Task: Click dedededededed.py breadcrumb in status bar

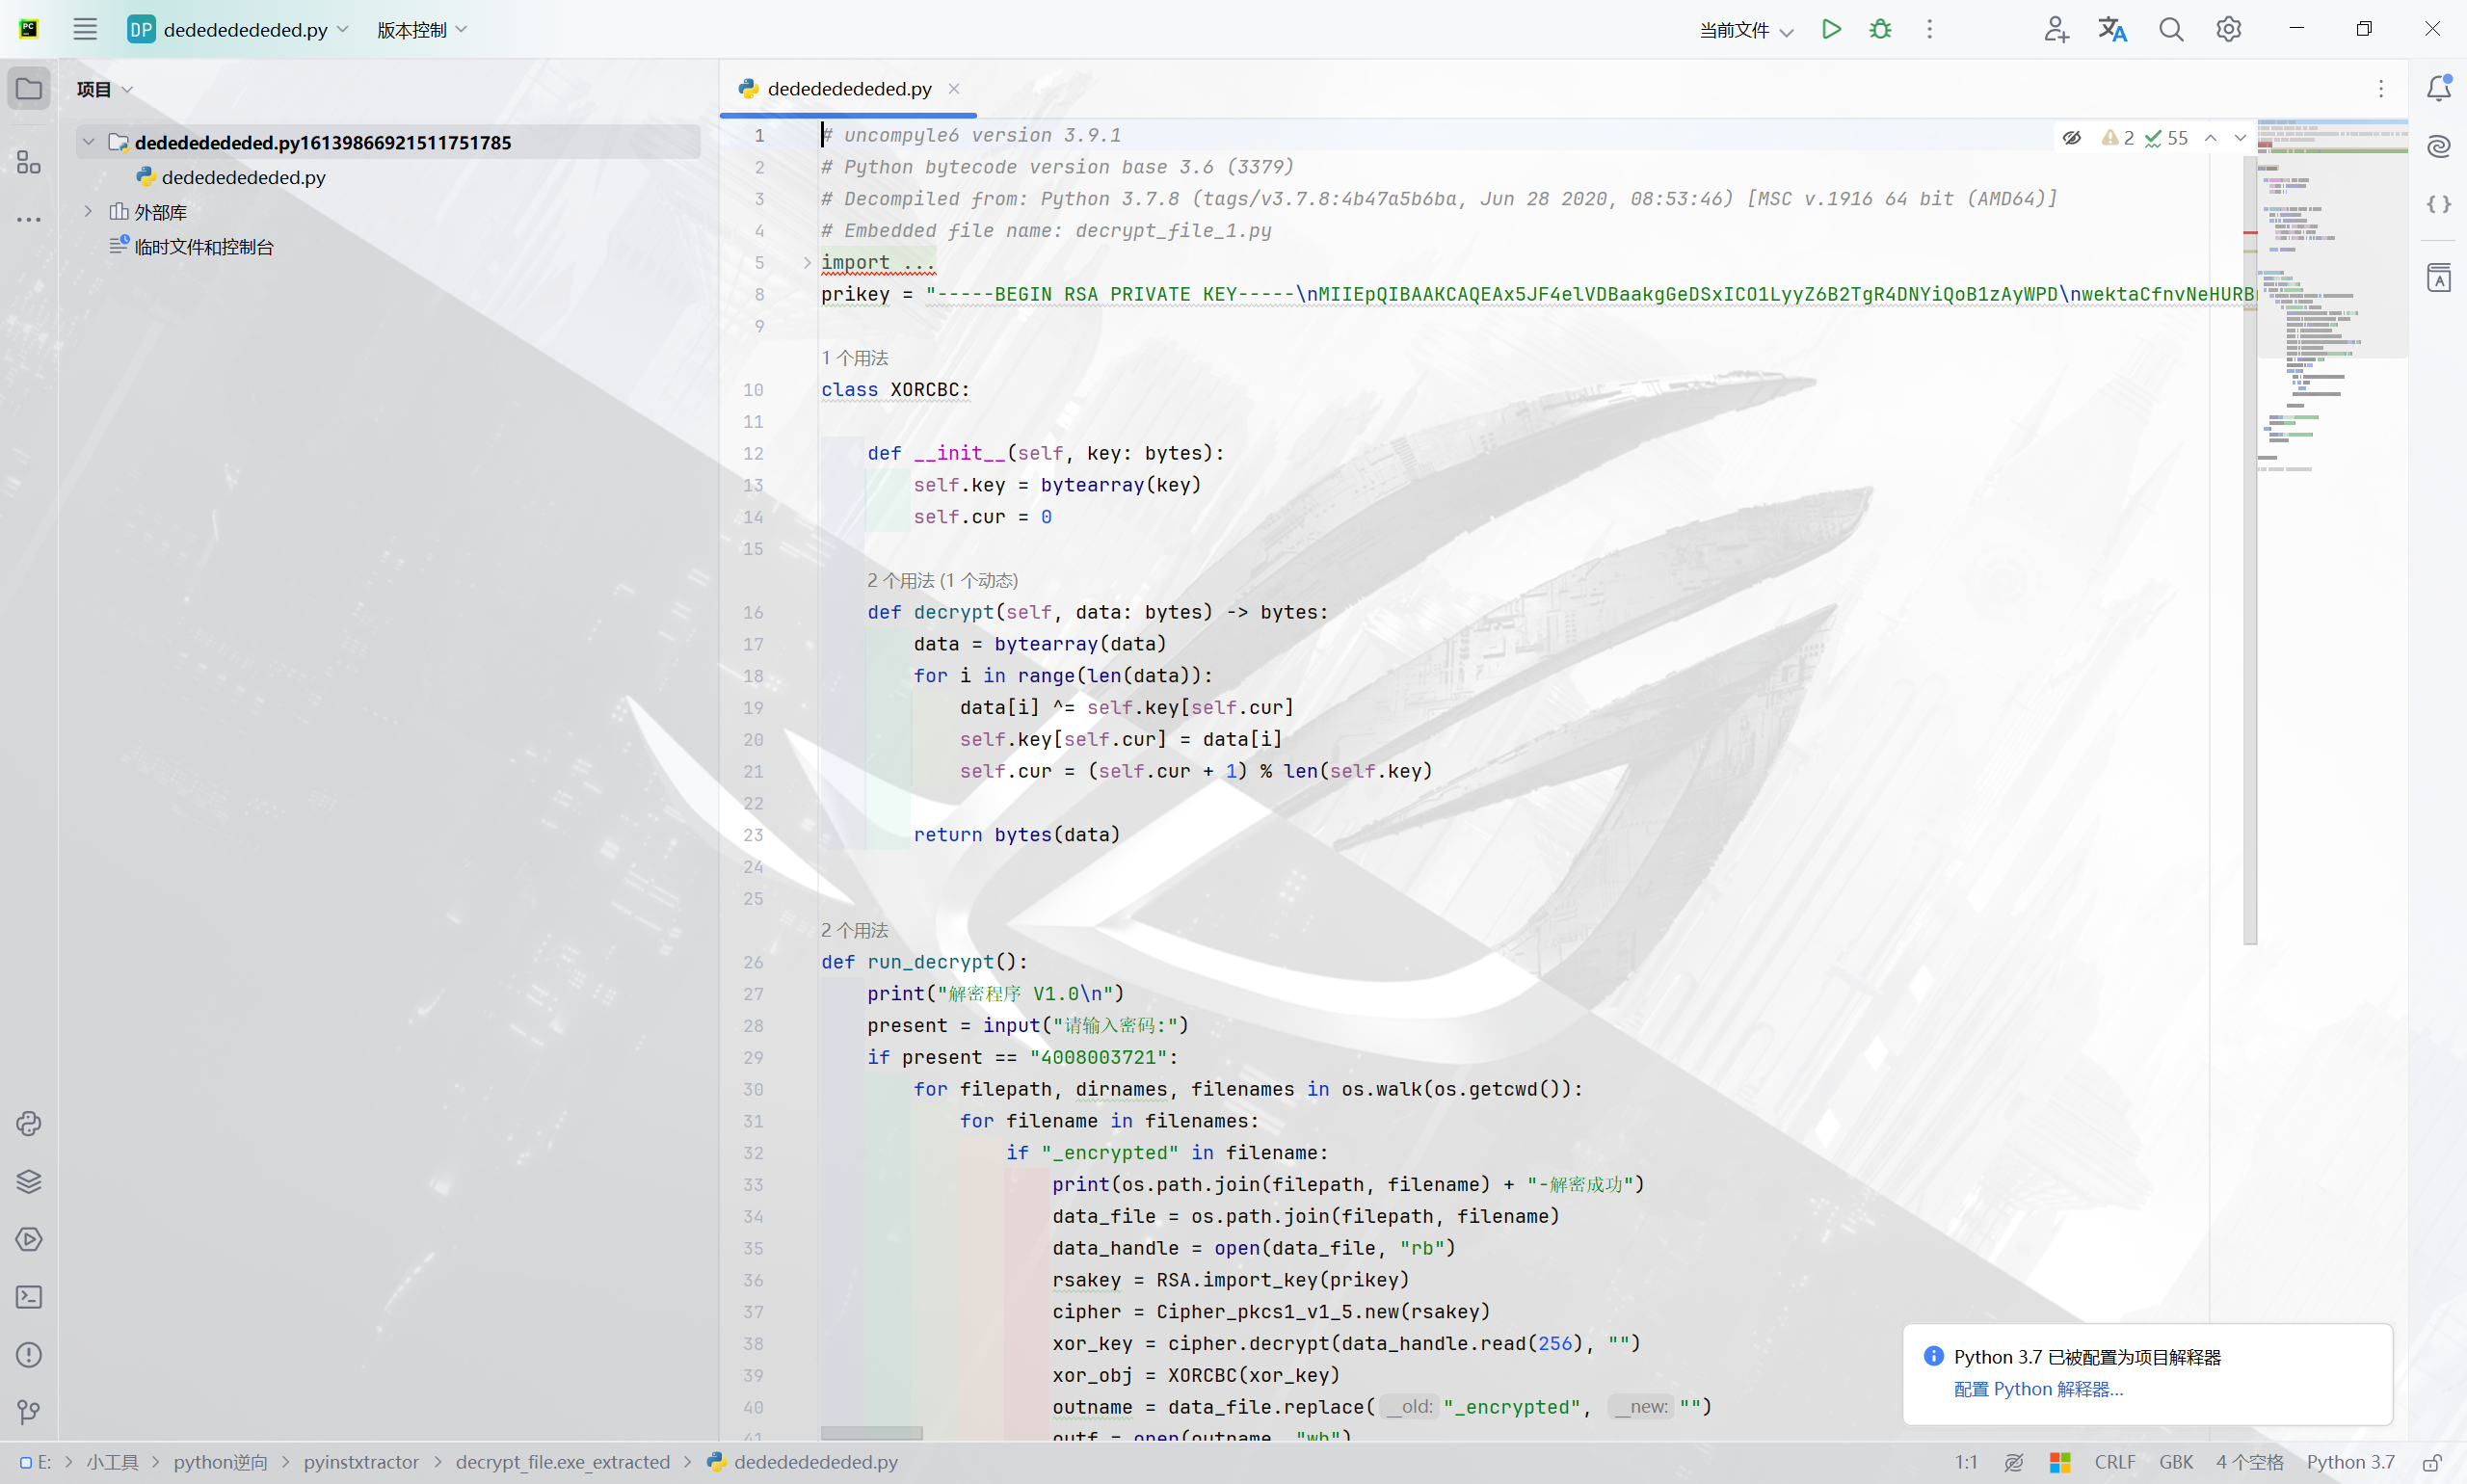Action: [803, 1462]
